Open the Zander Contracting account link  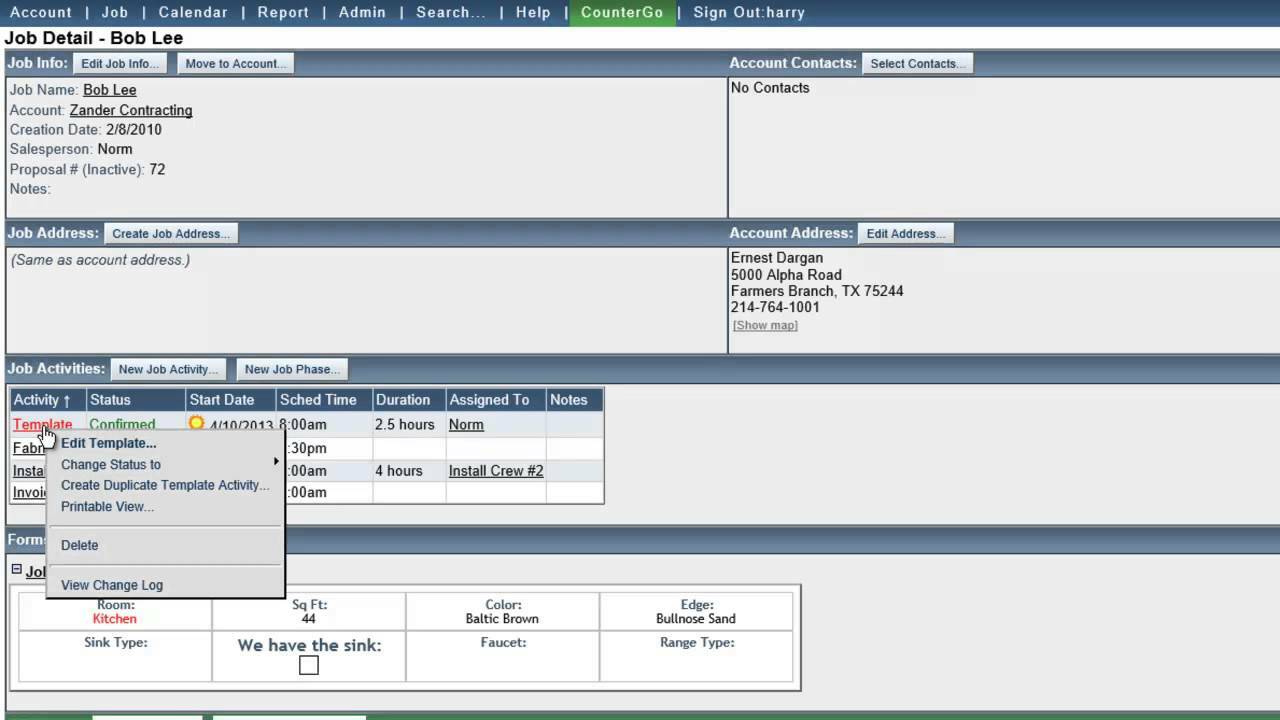pyautogui.click(x=131, y=110)
